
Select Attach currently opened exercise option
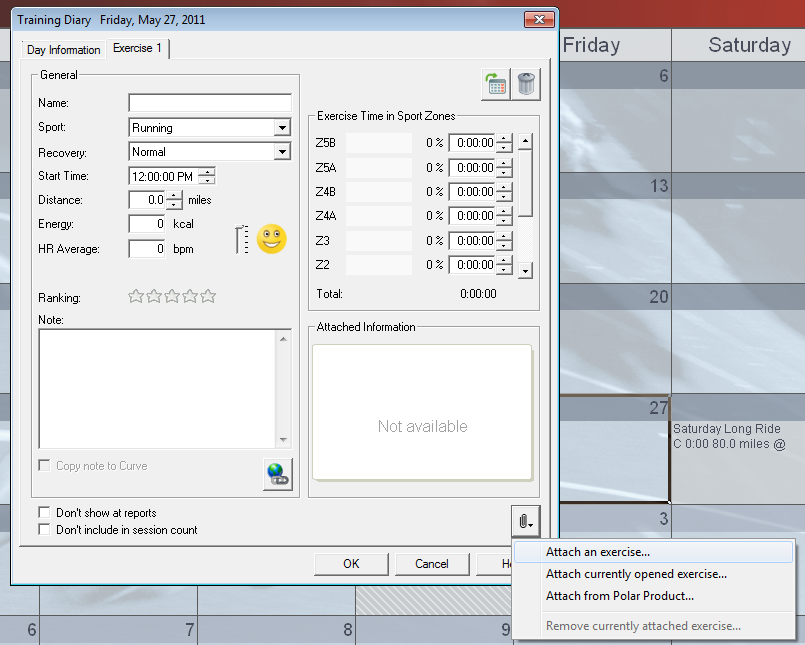click(636, 574)
